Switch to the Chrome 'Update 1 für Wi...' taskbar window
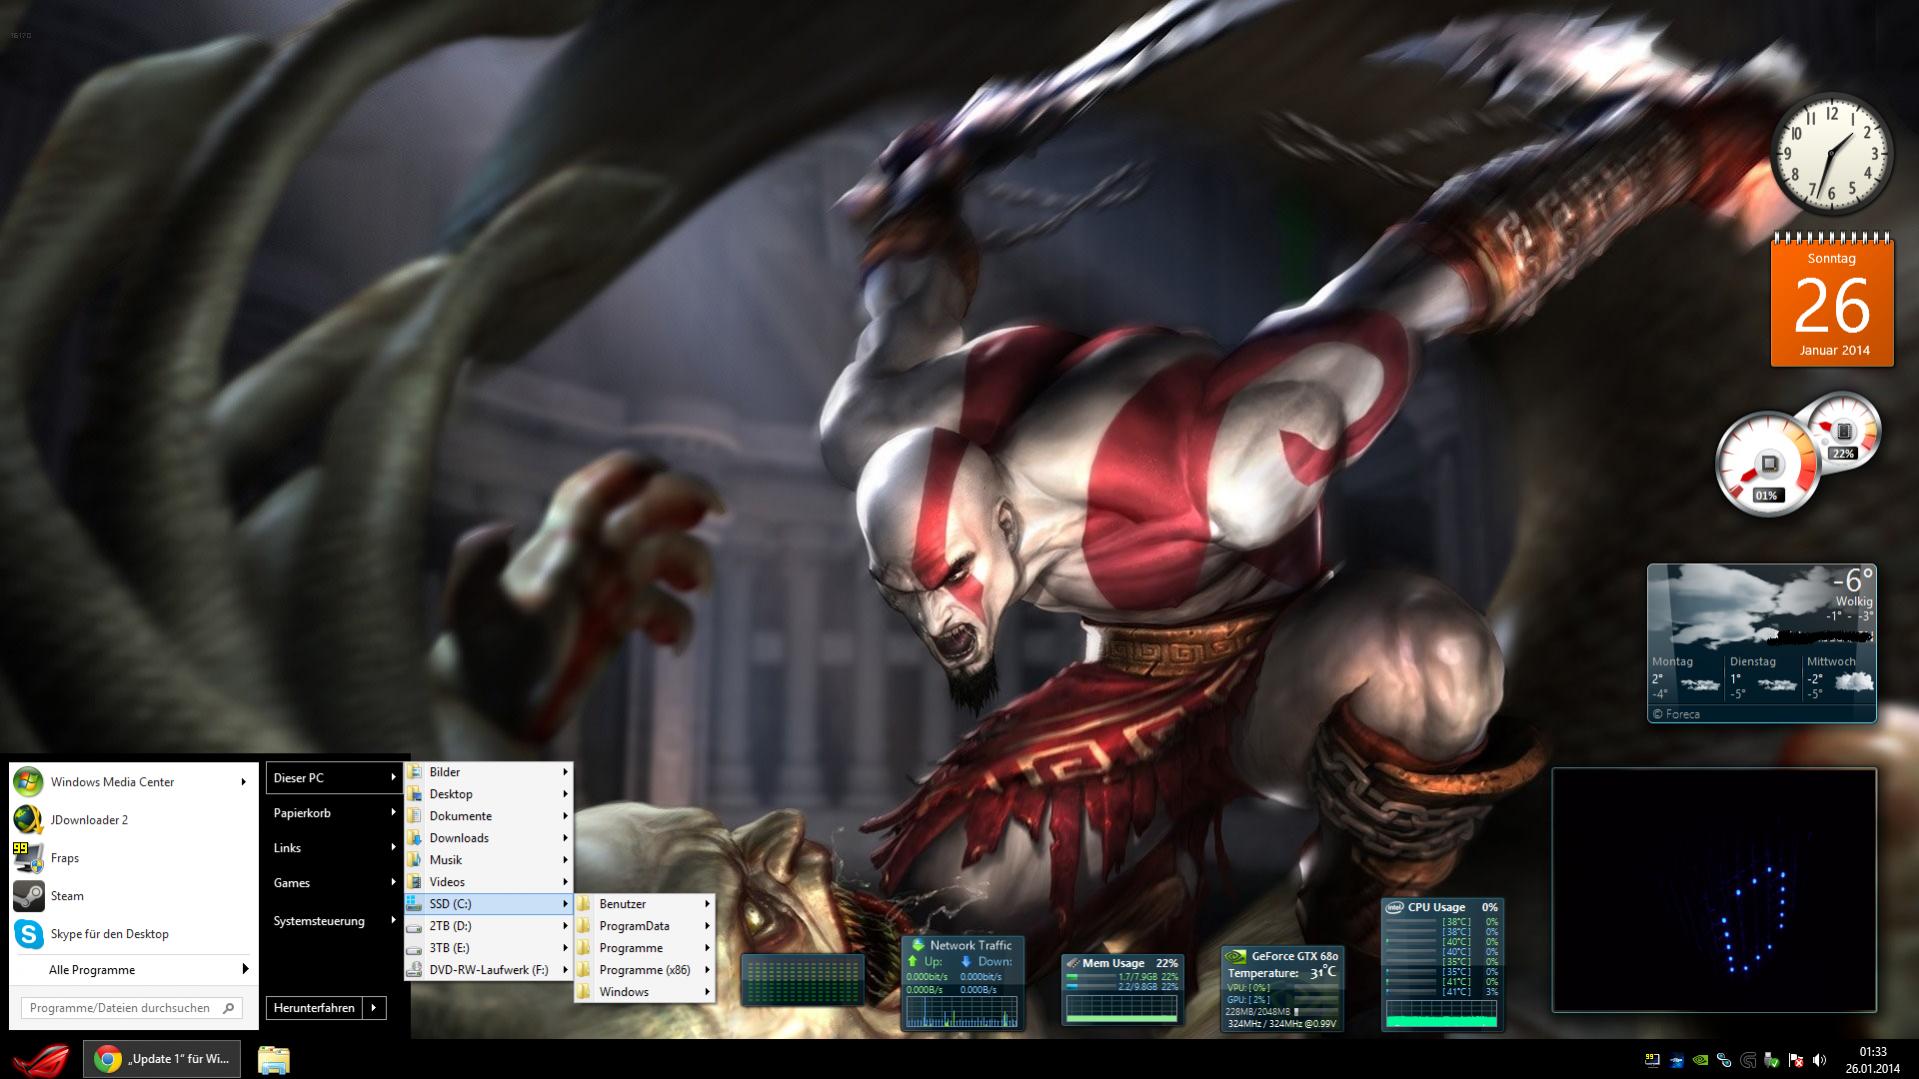This screenshot has height=1079, width=1919. (x=162, y=1059)
